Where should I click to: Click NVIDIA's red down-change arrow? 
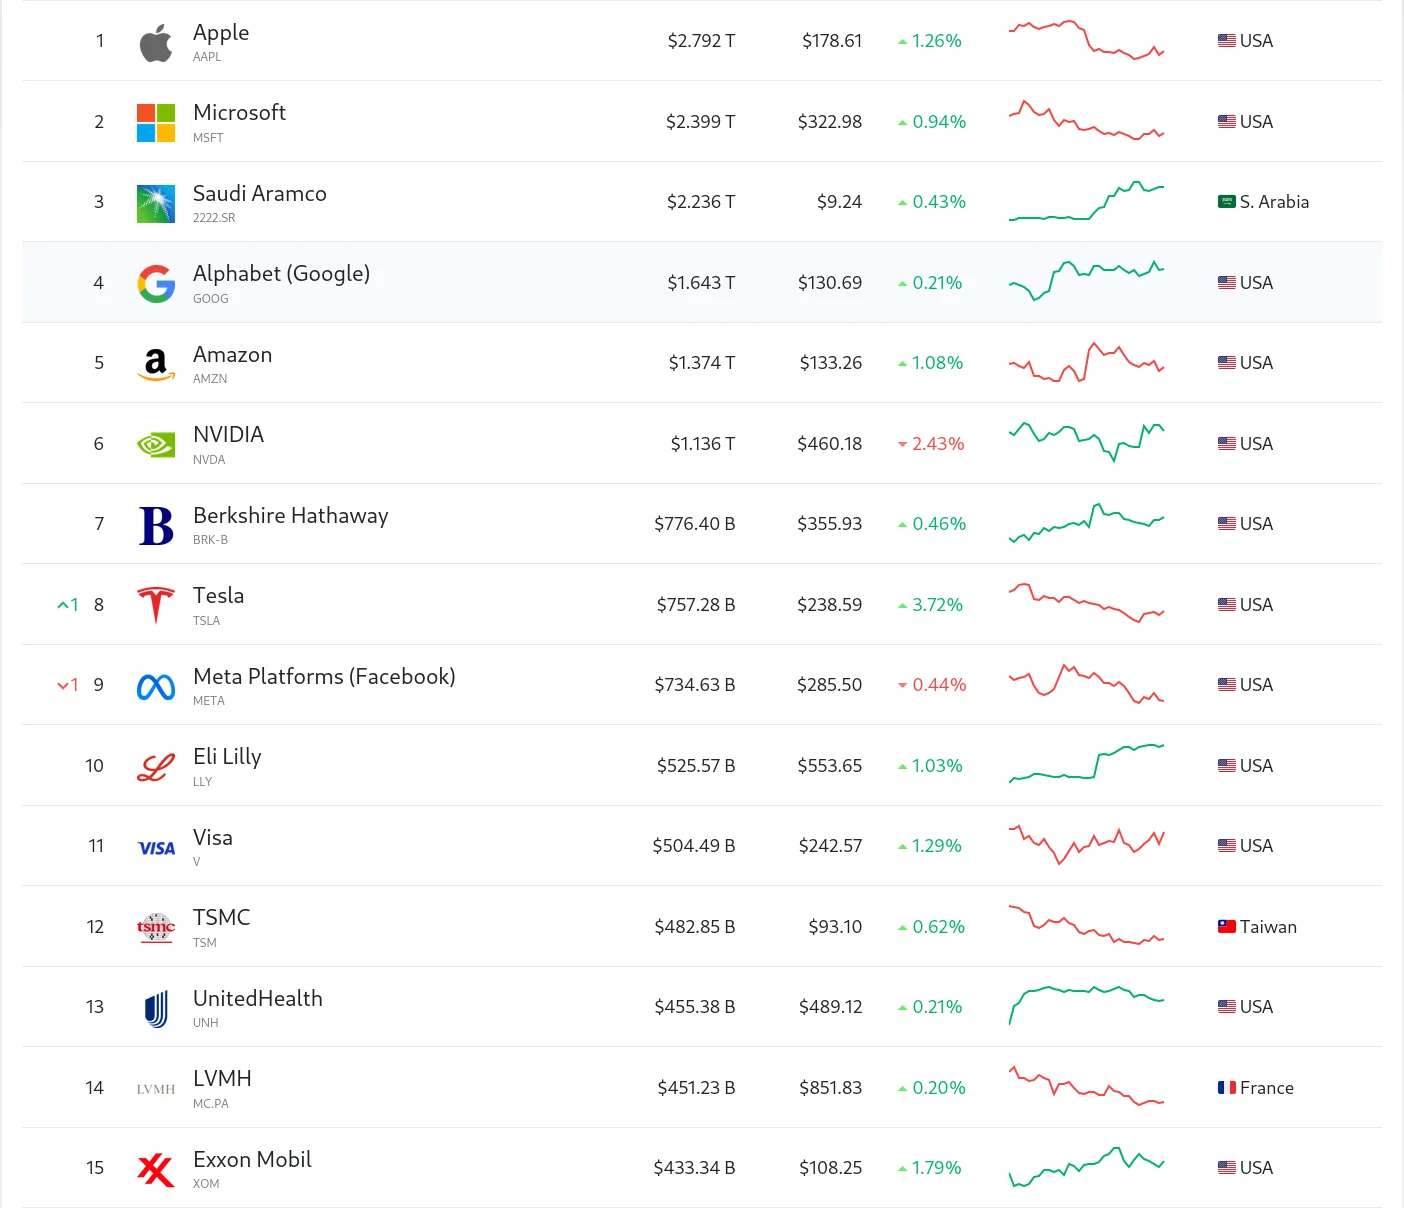click(x=902, y=444)
